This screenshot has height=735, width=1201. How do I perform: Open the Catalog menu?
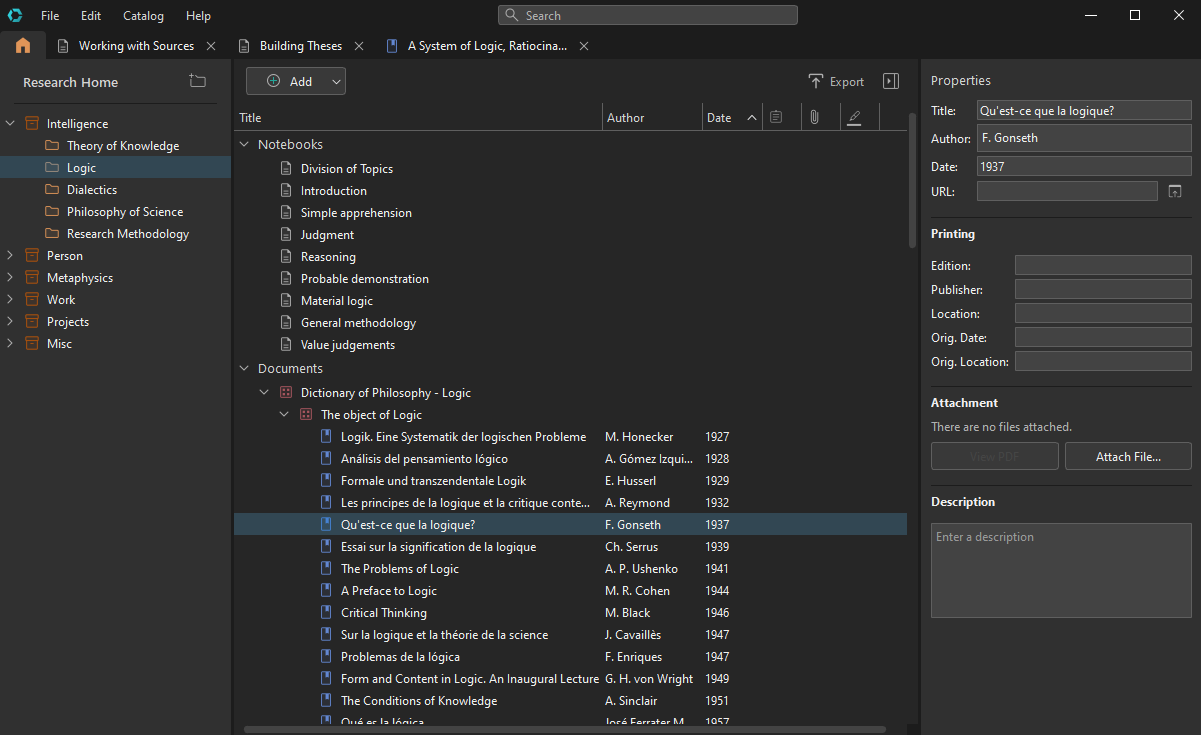coord(143,16)
